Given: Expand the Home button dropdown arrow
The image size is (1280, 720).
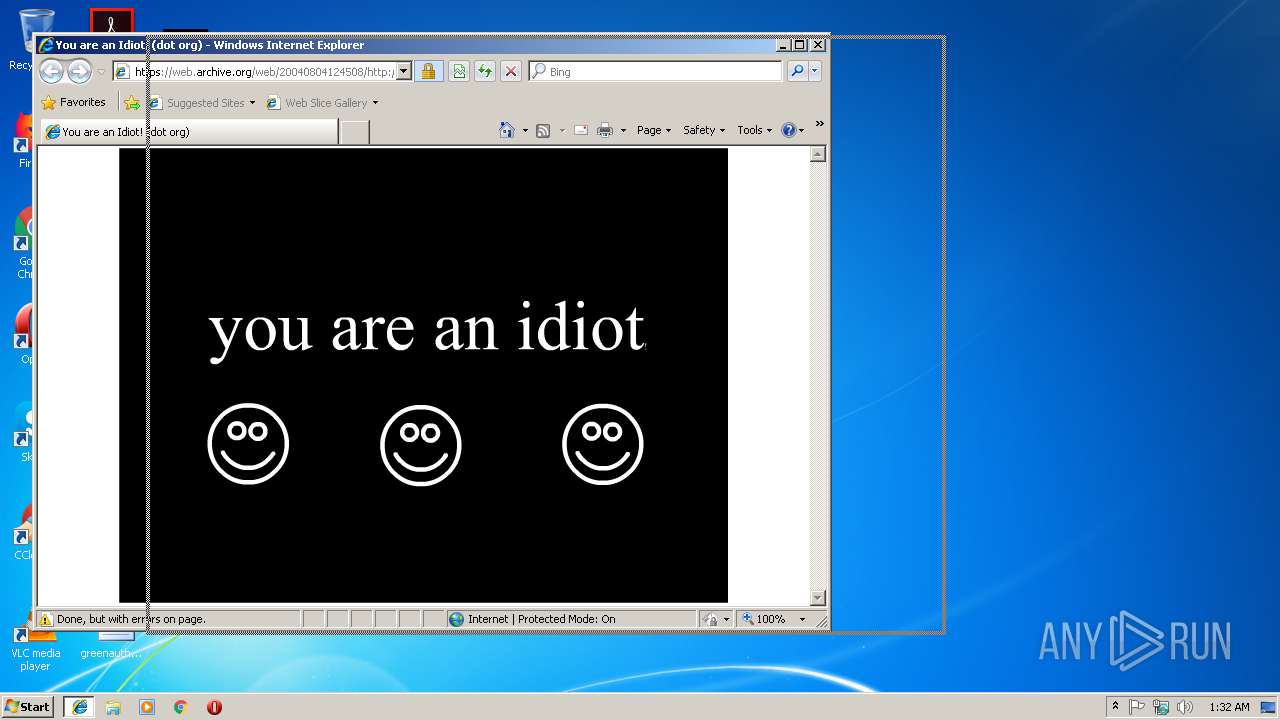Looking at the screenshot, I should click(525, 131).
